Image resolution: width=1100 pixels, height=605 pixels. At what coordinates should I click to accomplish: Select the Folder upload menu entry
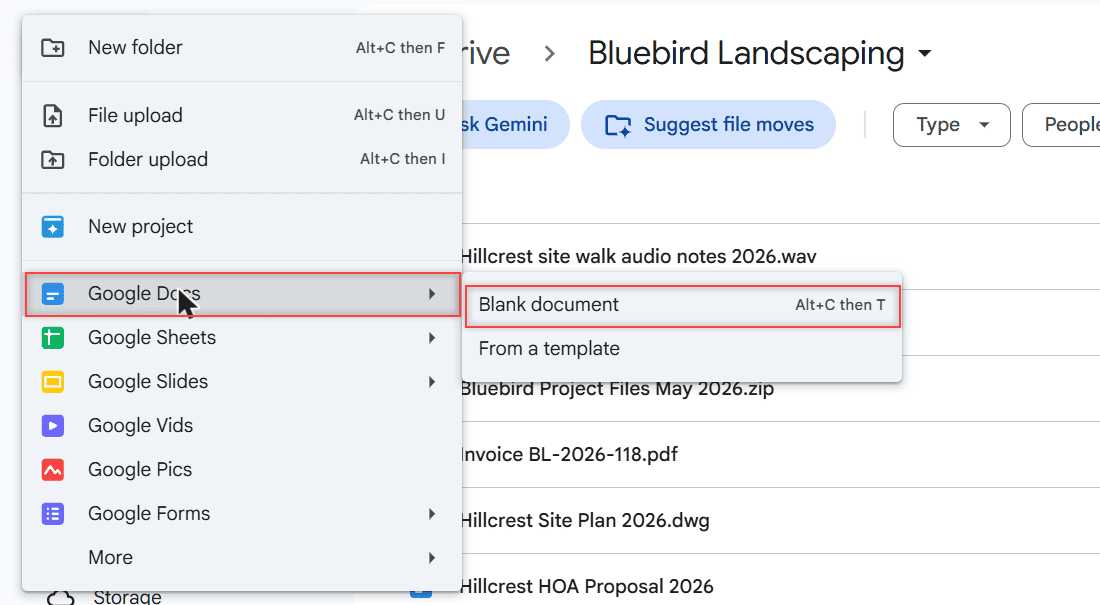243,159
